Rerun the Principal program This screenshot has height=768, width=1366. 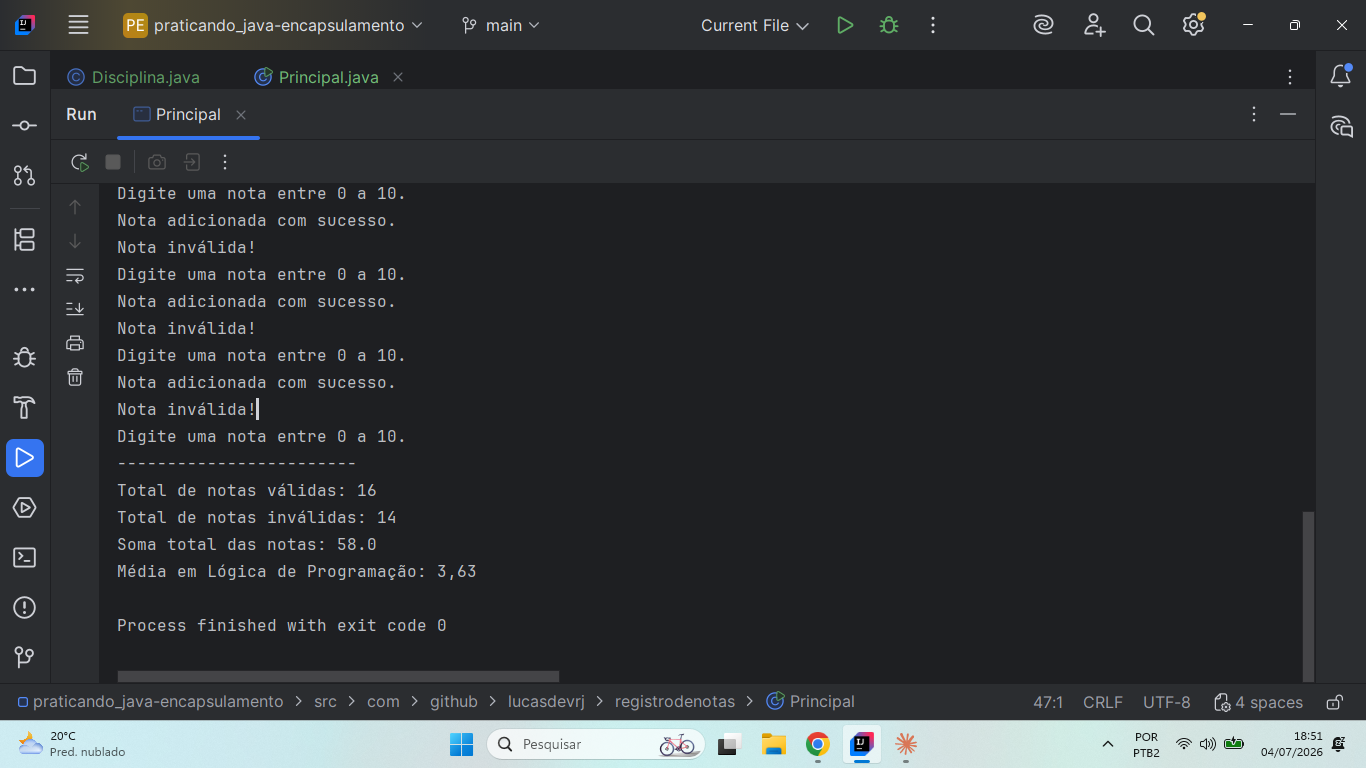pyautogui.click(x=80, y=162)
